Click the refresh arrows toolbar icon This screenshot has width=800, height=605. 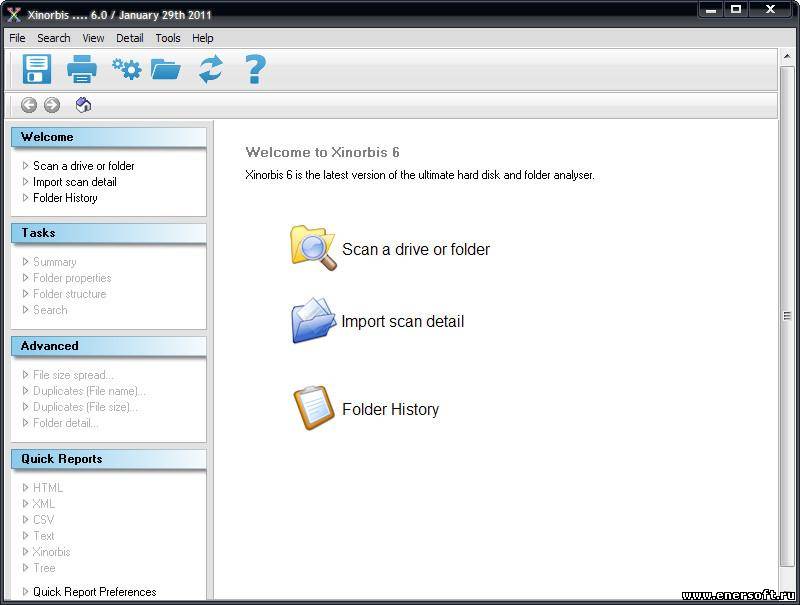tap(211, 69)
